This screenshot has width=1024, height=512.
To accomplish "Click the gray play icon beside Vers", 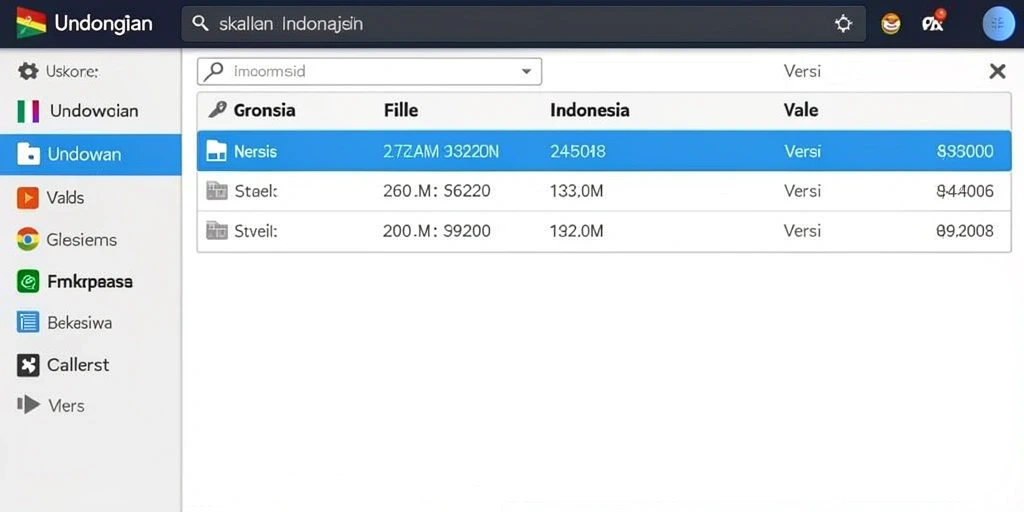I will (28, 405).
